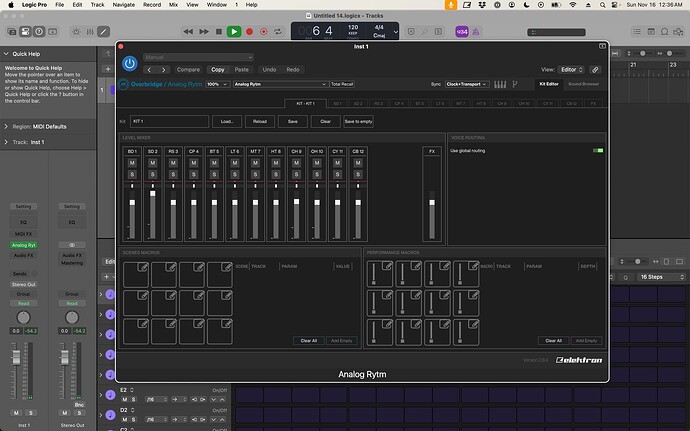690x431 pixels.
Task: Click the Total Recall button
Action: pos(343,85)
